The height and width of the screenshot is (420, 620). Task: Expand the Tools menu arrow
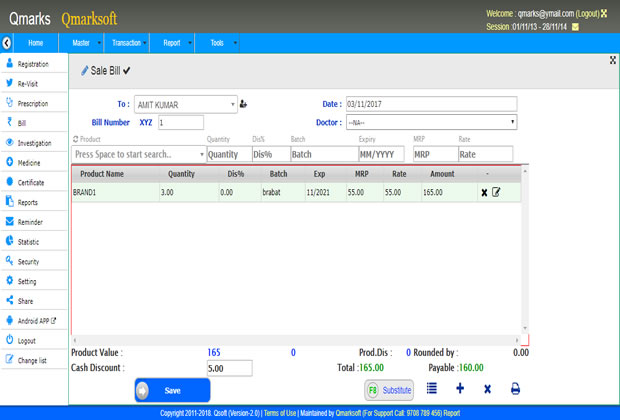[235, 43]
